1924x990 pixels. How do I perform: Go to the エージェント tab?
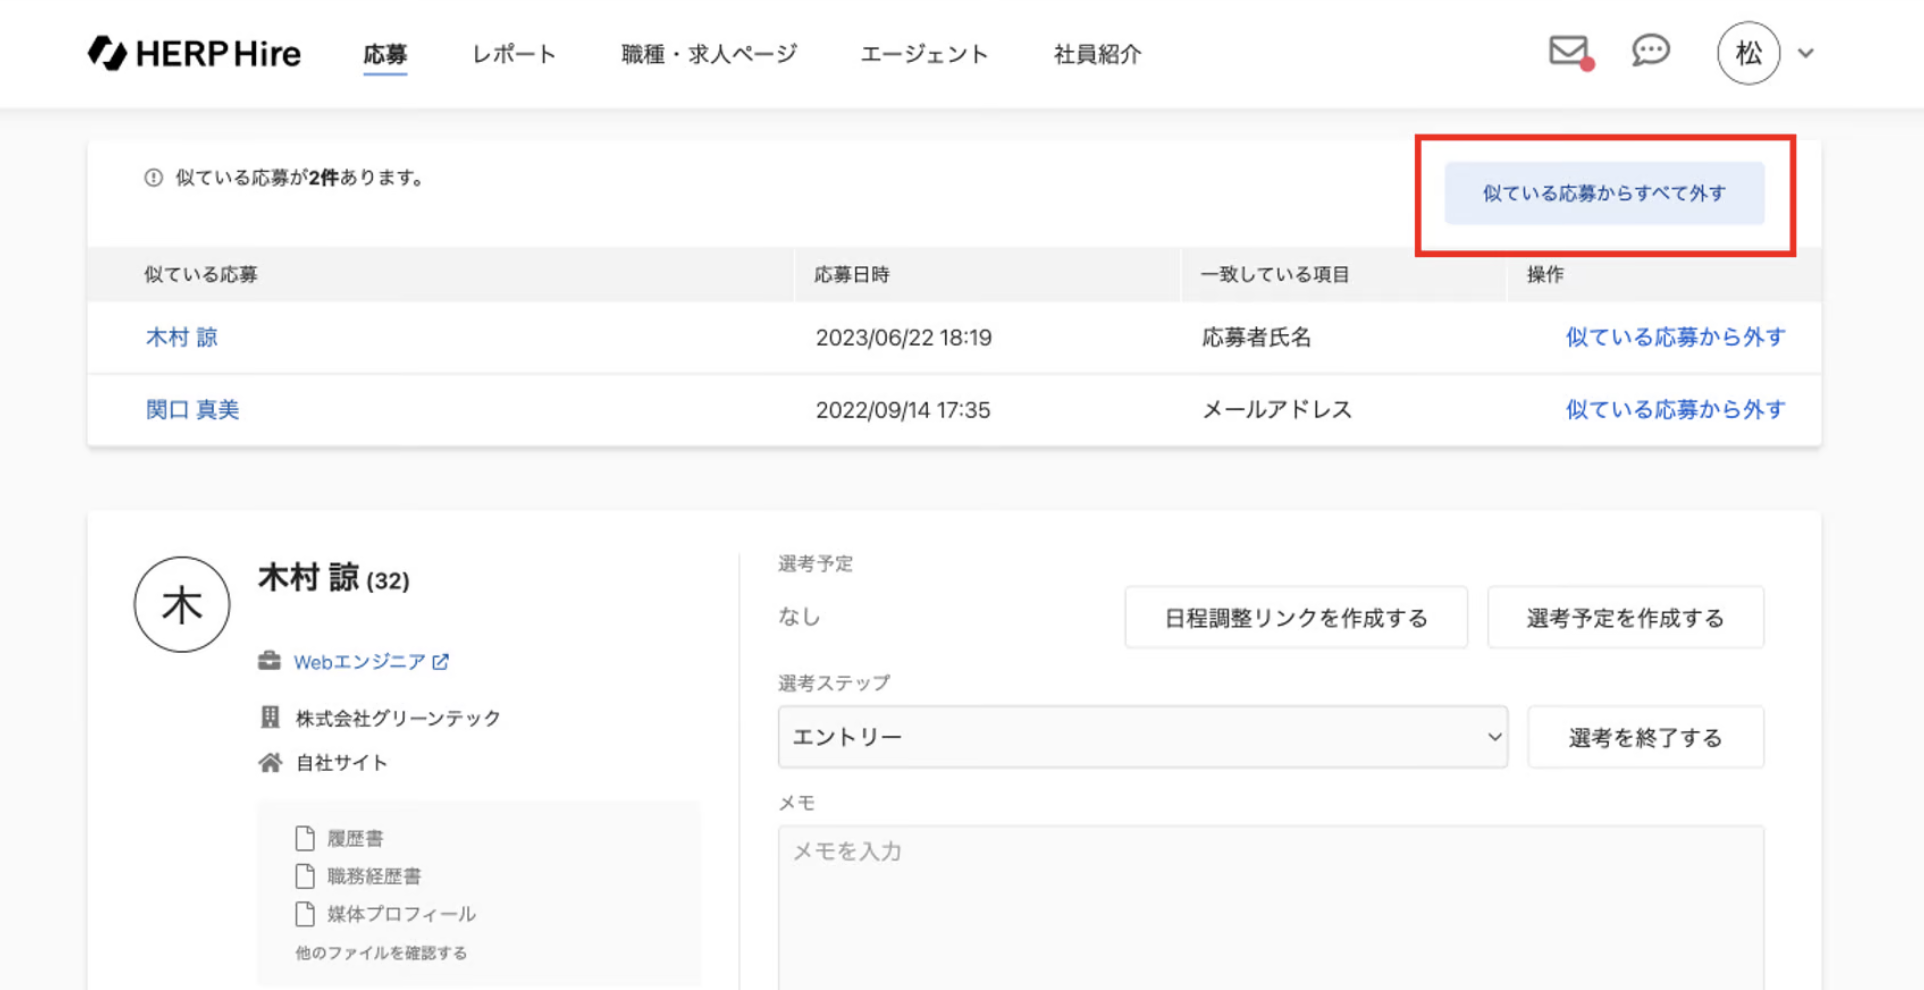924,54
